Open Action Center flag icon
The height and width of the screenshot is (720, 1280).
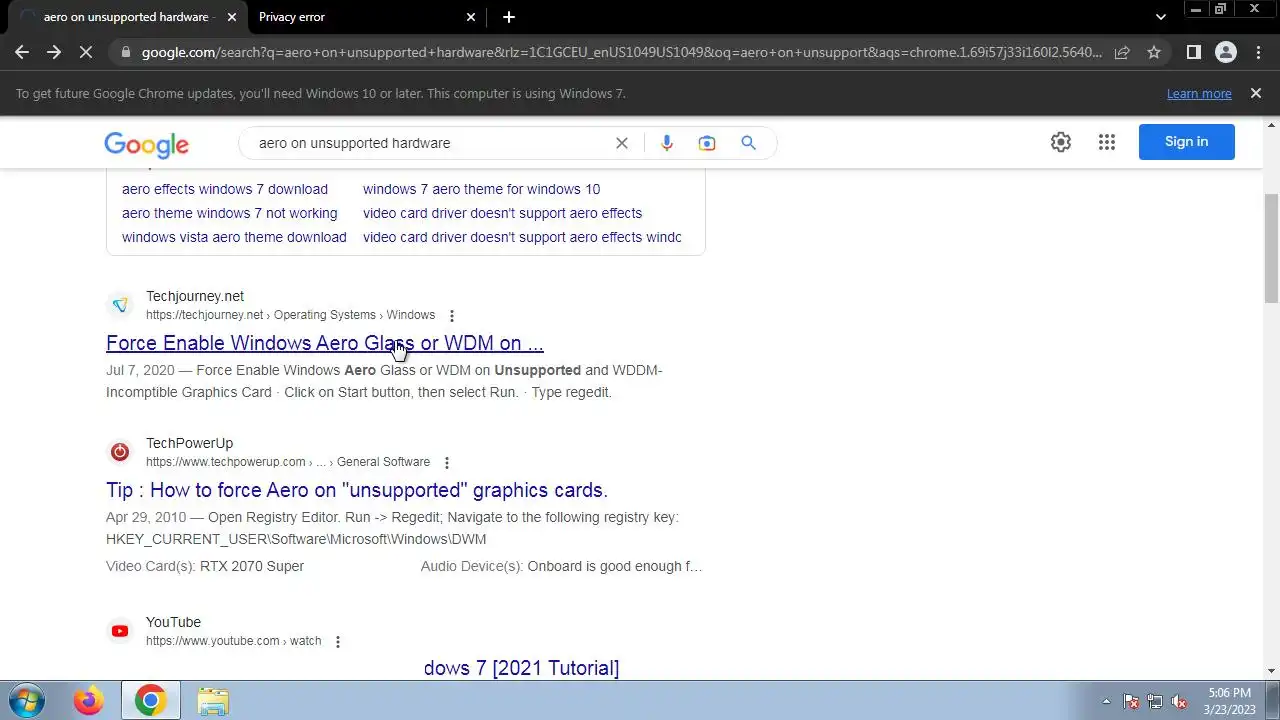point(1131,702)
